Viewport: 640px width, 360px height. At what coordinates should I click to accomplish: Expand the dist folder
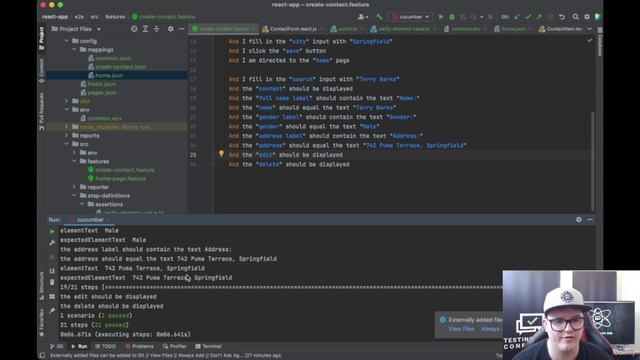click(x=67, y=101)
